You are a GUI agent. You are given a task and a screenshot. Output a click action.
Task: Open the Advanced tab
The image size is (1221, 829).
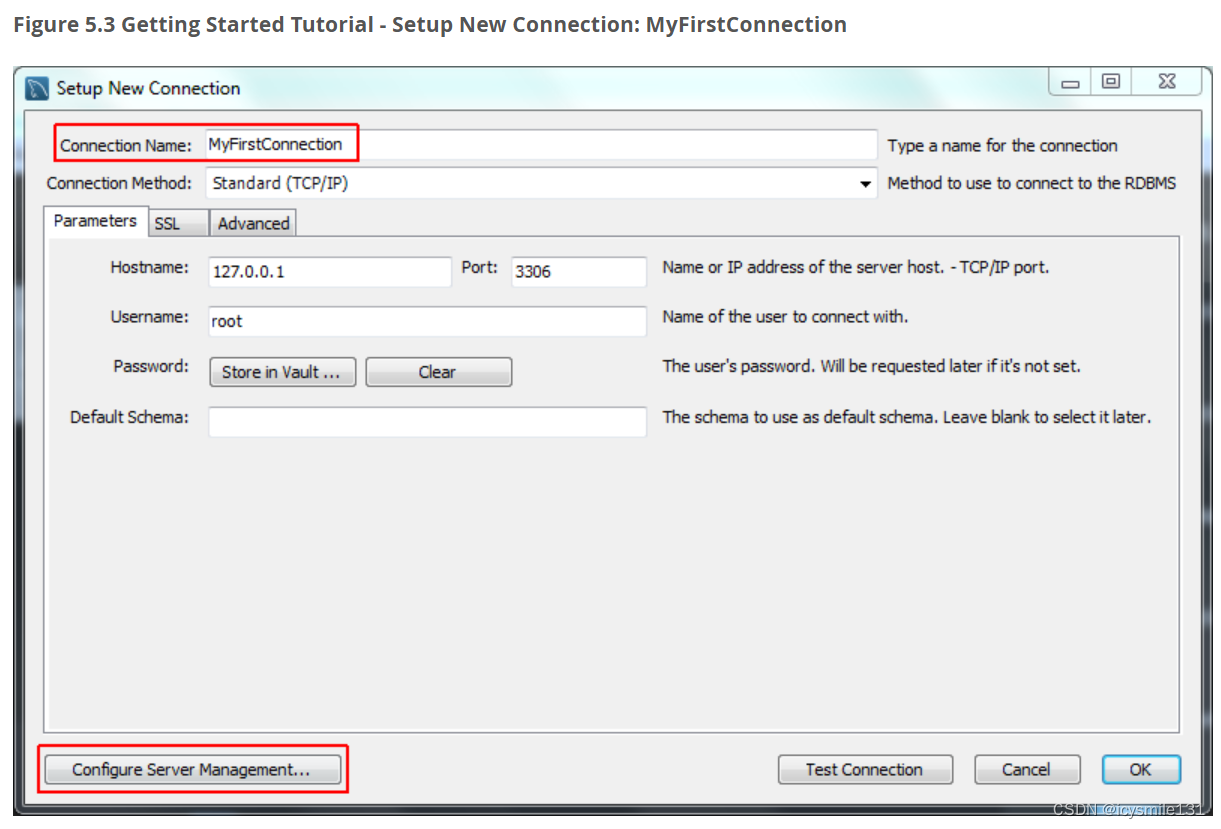click(253, 224)
